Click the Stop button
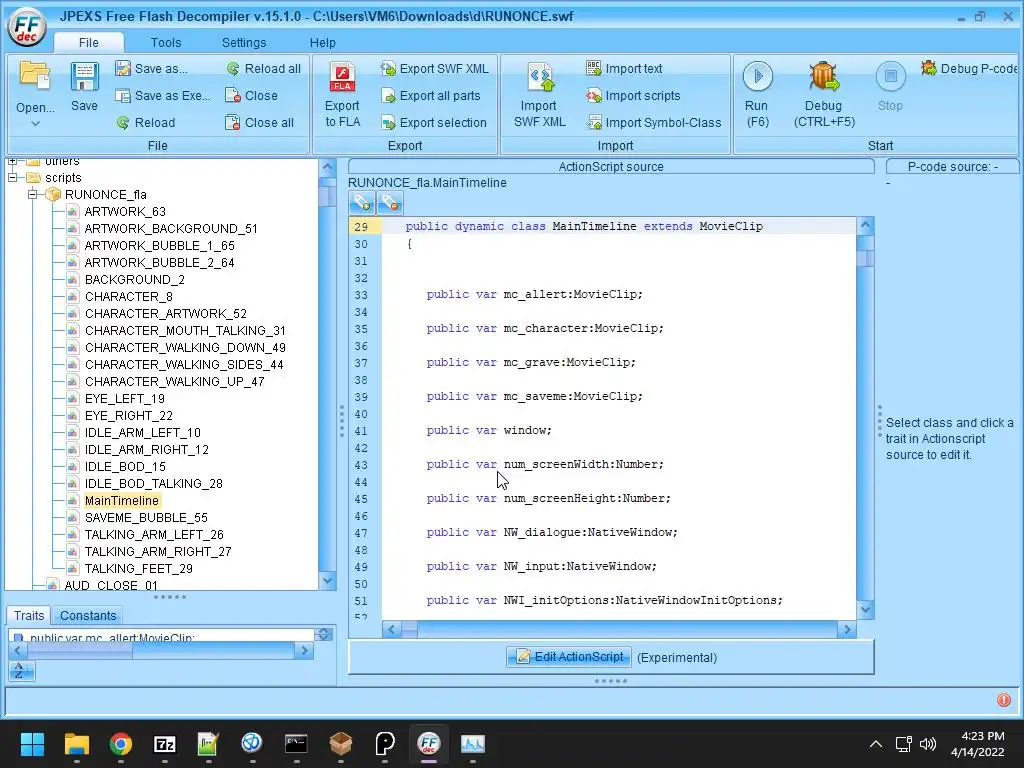 [890, 86]
